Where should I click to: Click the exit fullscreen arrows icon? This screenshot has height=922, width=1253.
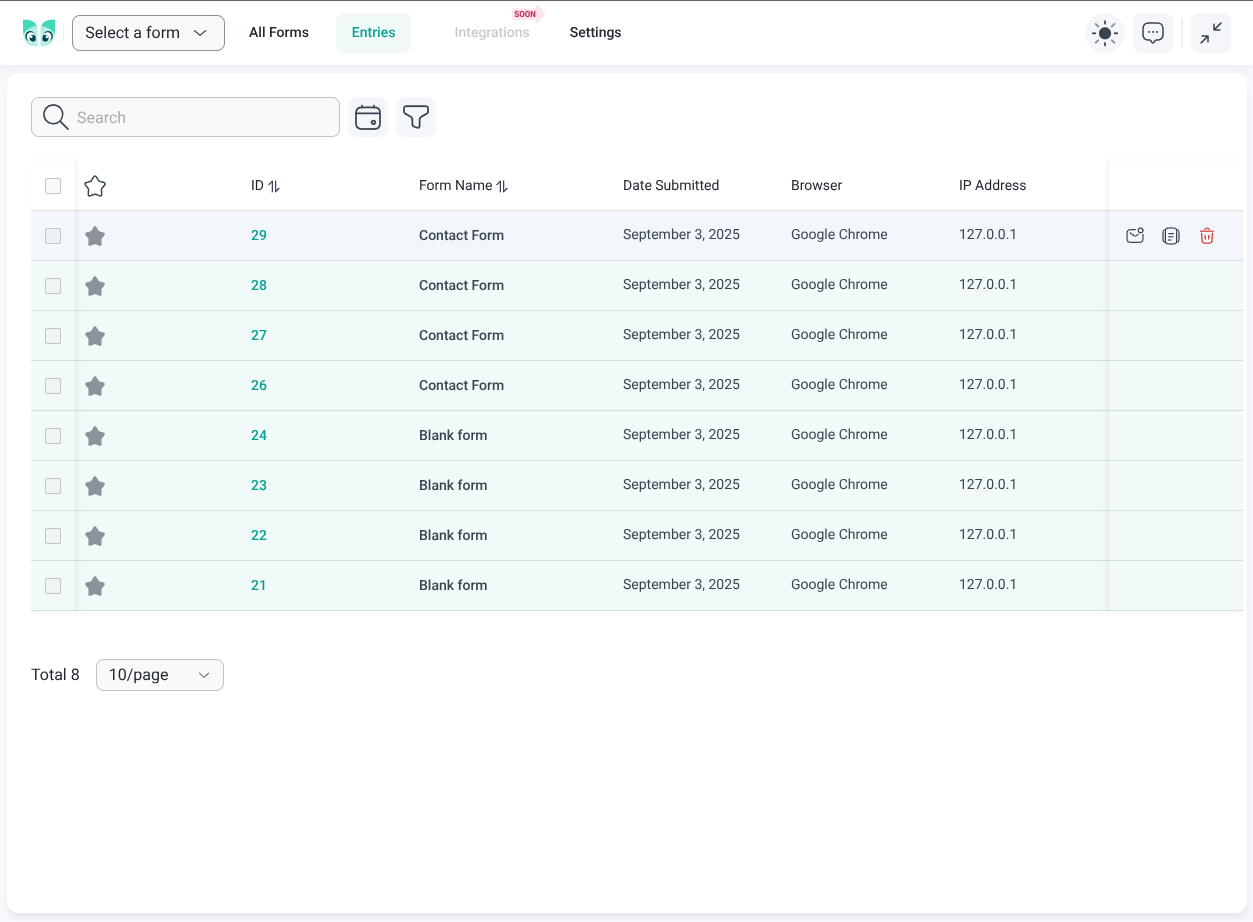coord(1211,33)
